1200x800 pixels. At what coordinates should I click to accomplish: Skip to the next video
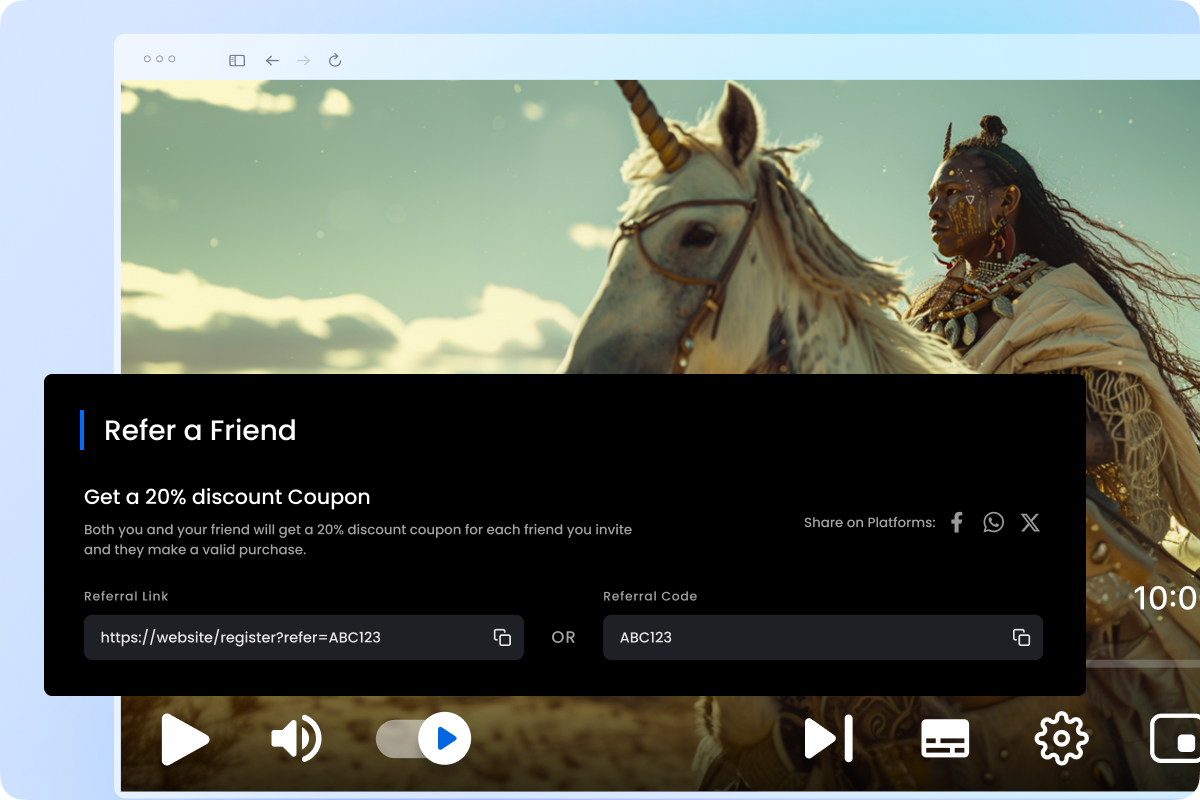click(x=828, y=738)
